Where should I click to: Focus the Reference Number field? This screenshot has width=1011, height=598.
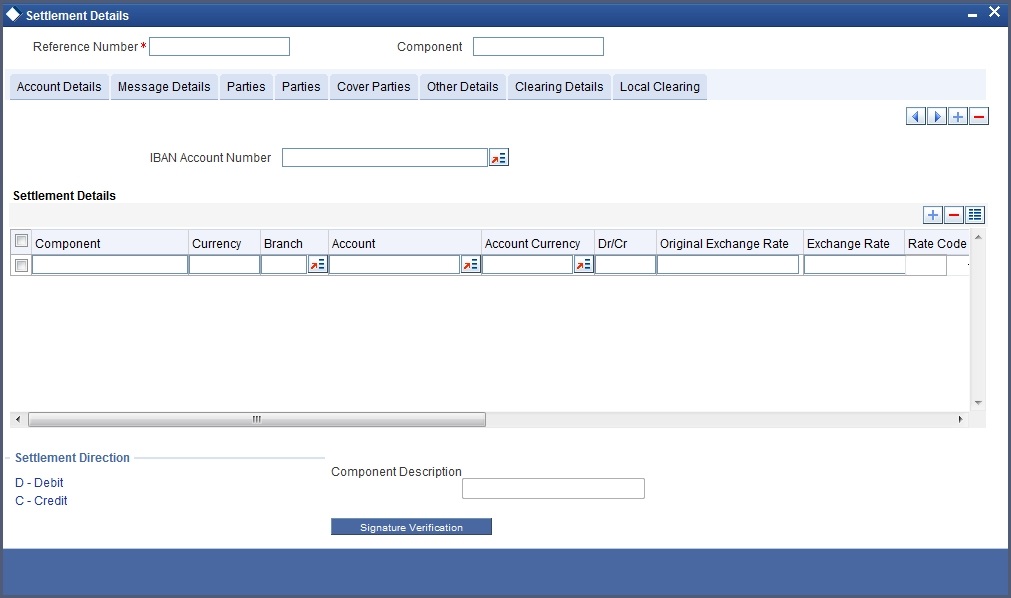pyautogui.click(x=219, y=46)
